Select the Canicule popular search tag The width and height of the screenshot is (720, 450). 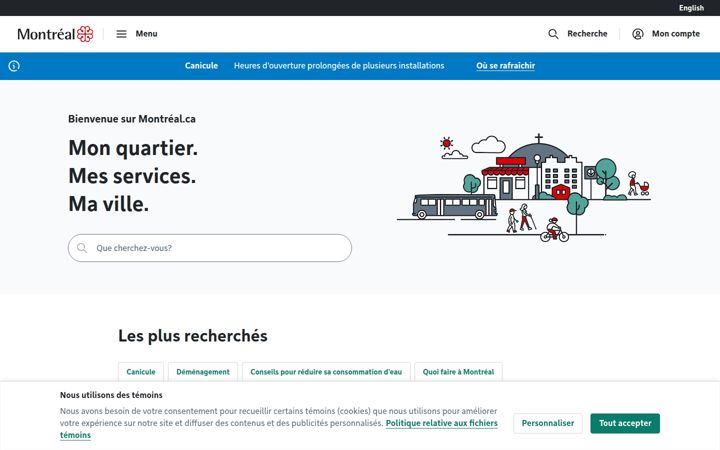tap(141, 372)
